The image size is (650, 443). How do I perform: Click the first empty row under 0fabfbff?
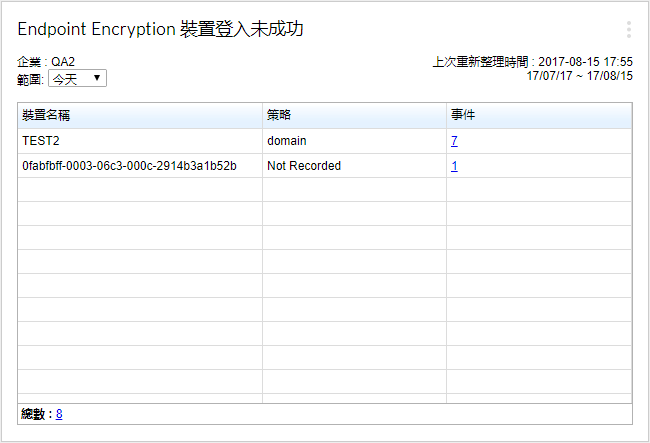tap(140, 190)
